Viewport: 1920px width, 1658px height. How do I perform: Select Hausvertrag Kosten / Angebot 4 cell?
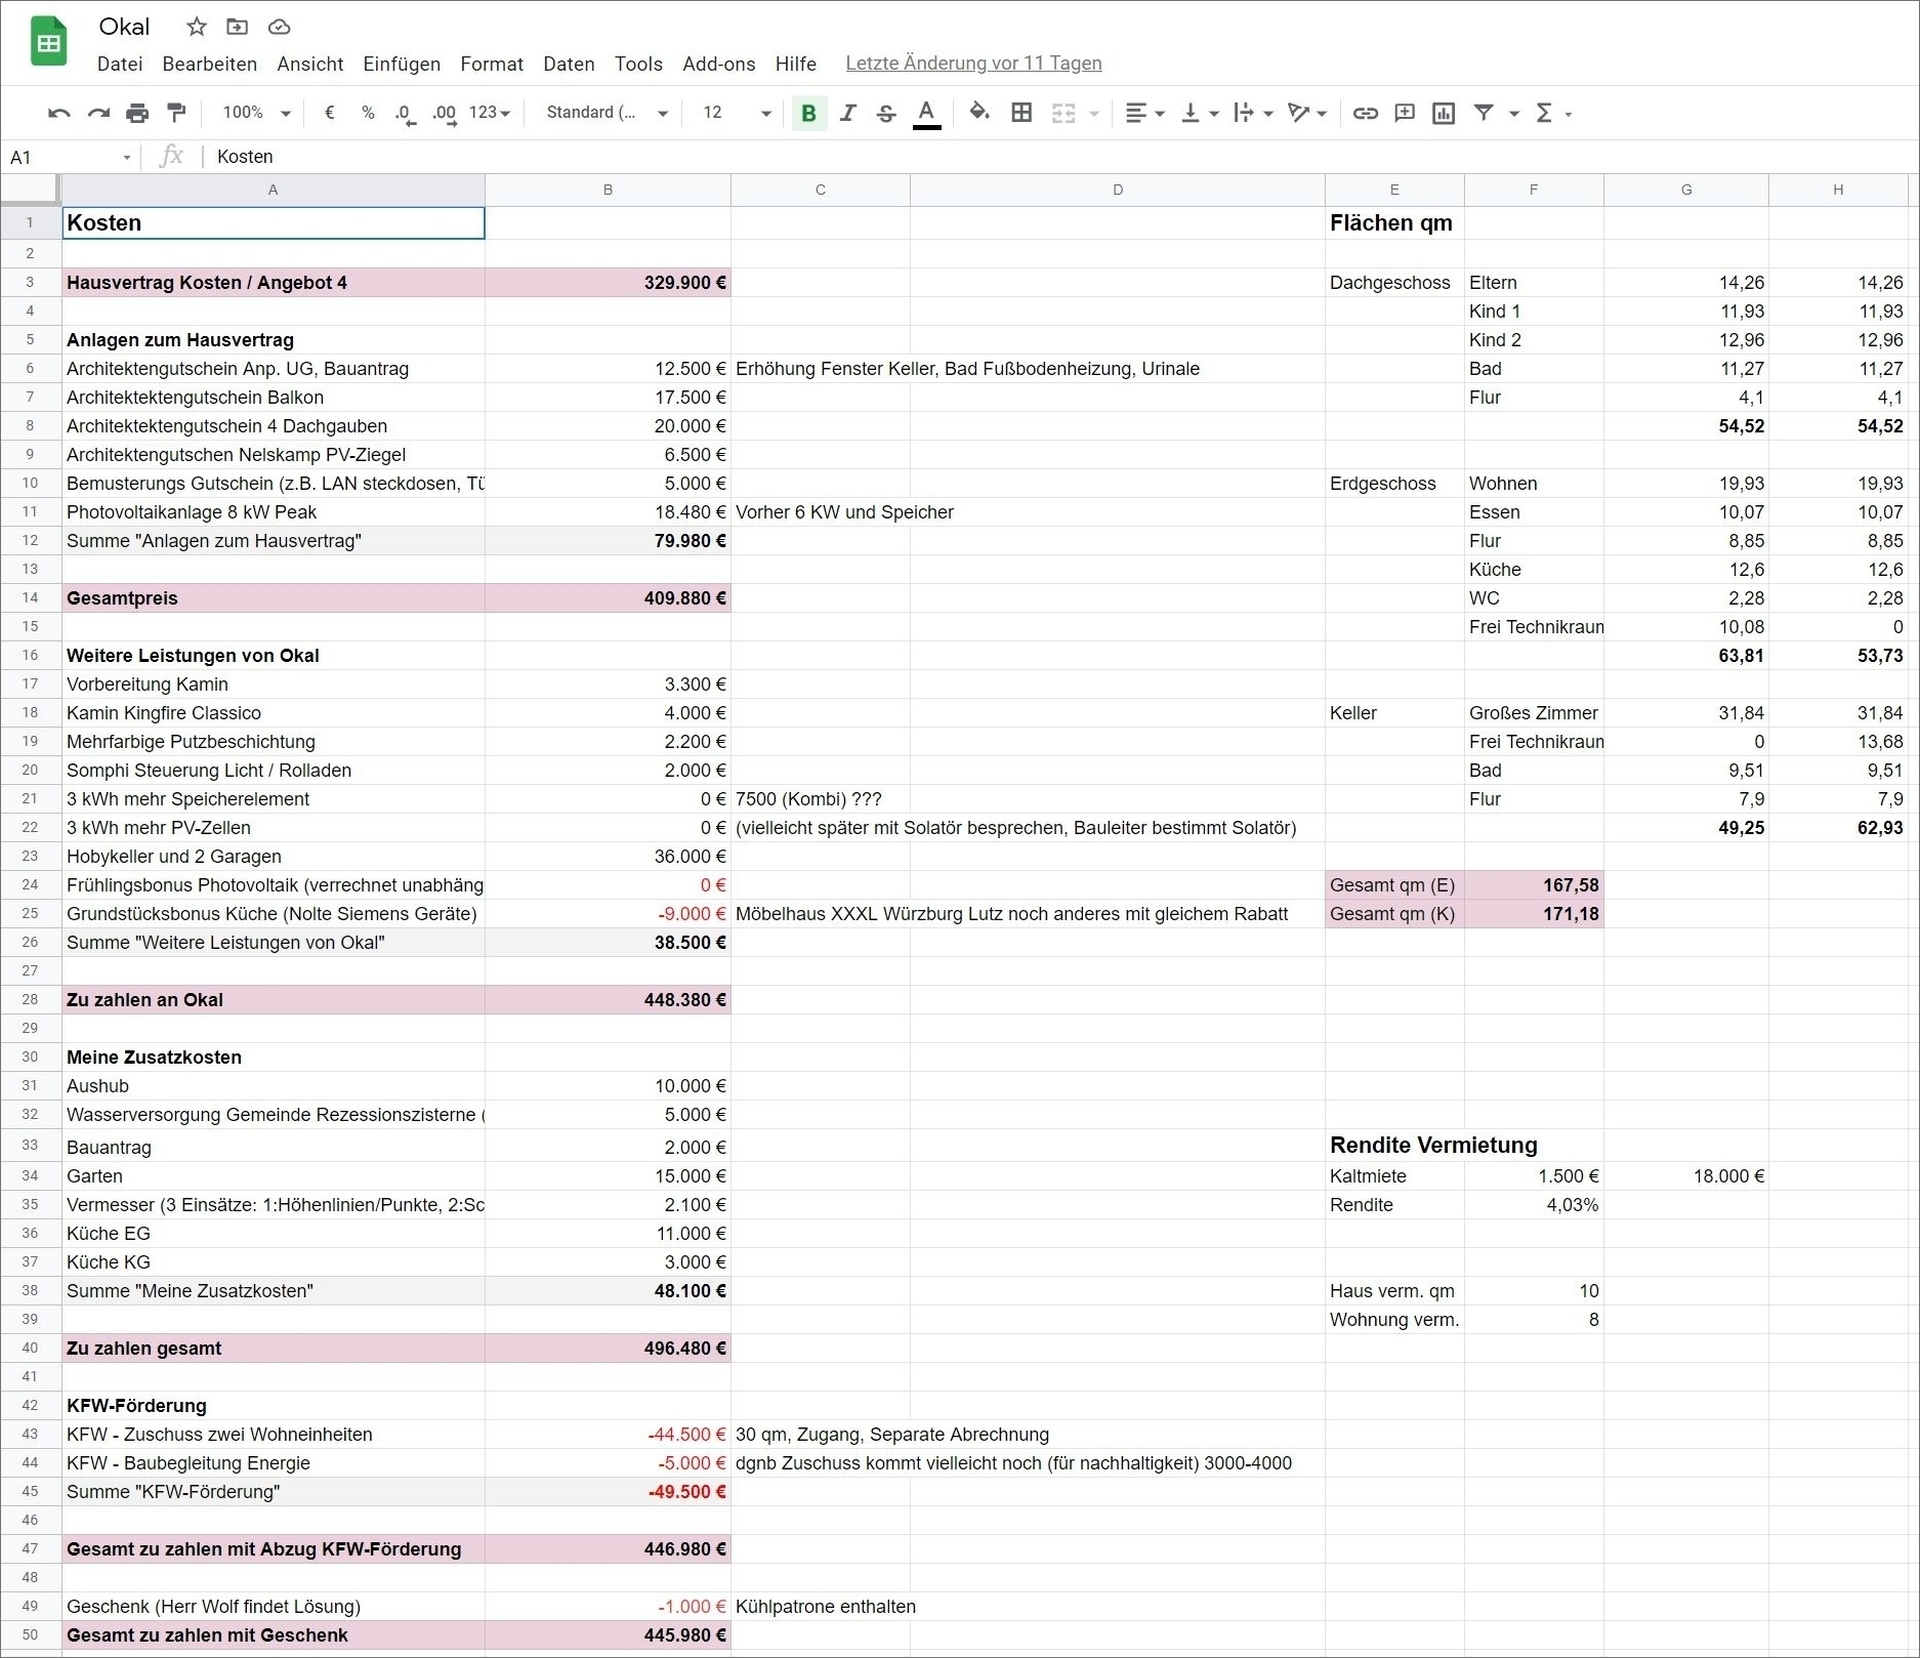(x=274, y=283)
